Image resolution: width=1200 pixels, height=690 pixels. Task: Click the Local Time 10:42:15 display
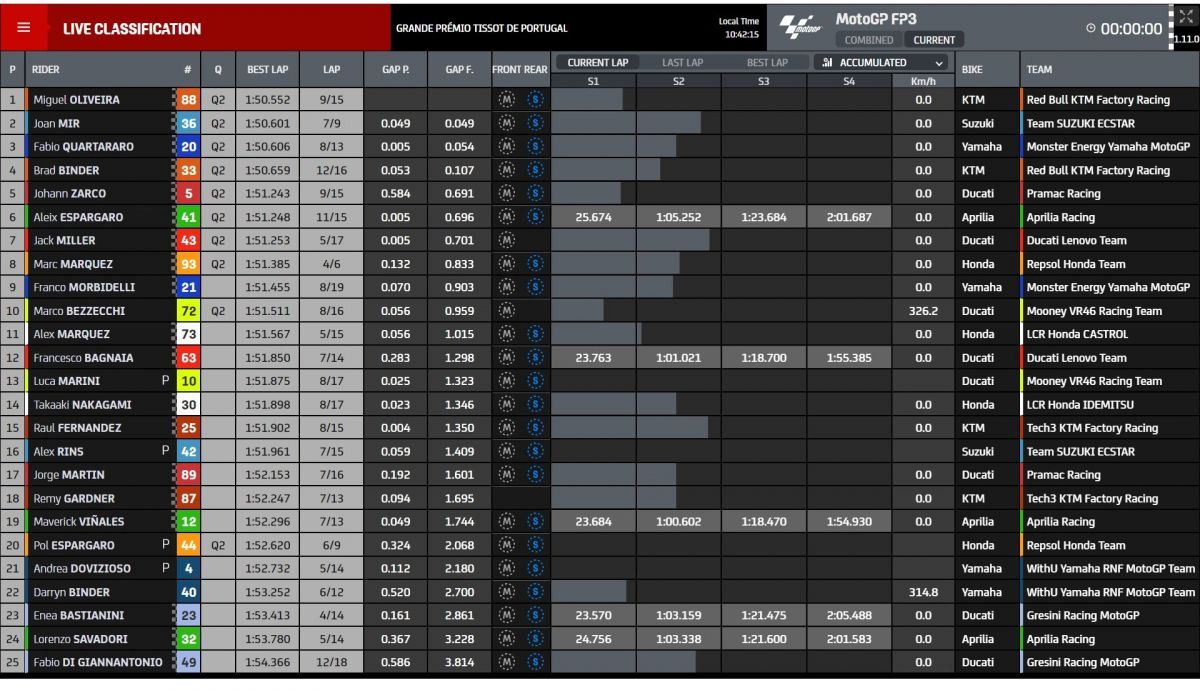click(x=738, y=28)
